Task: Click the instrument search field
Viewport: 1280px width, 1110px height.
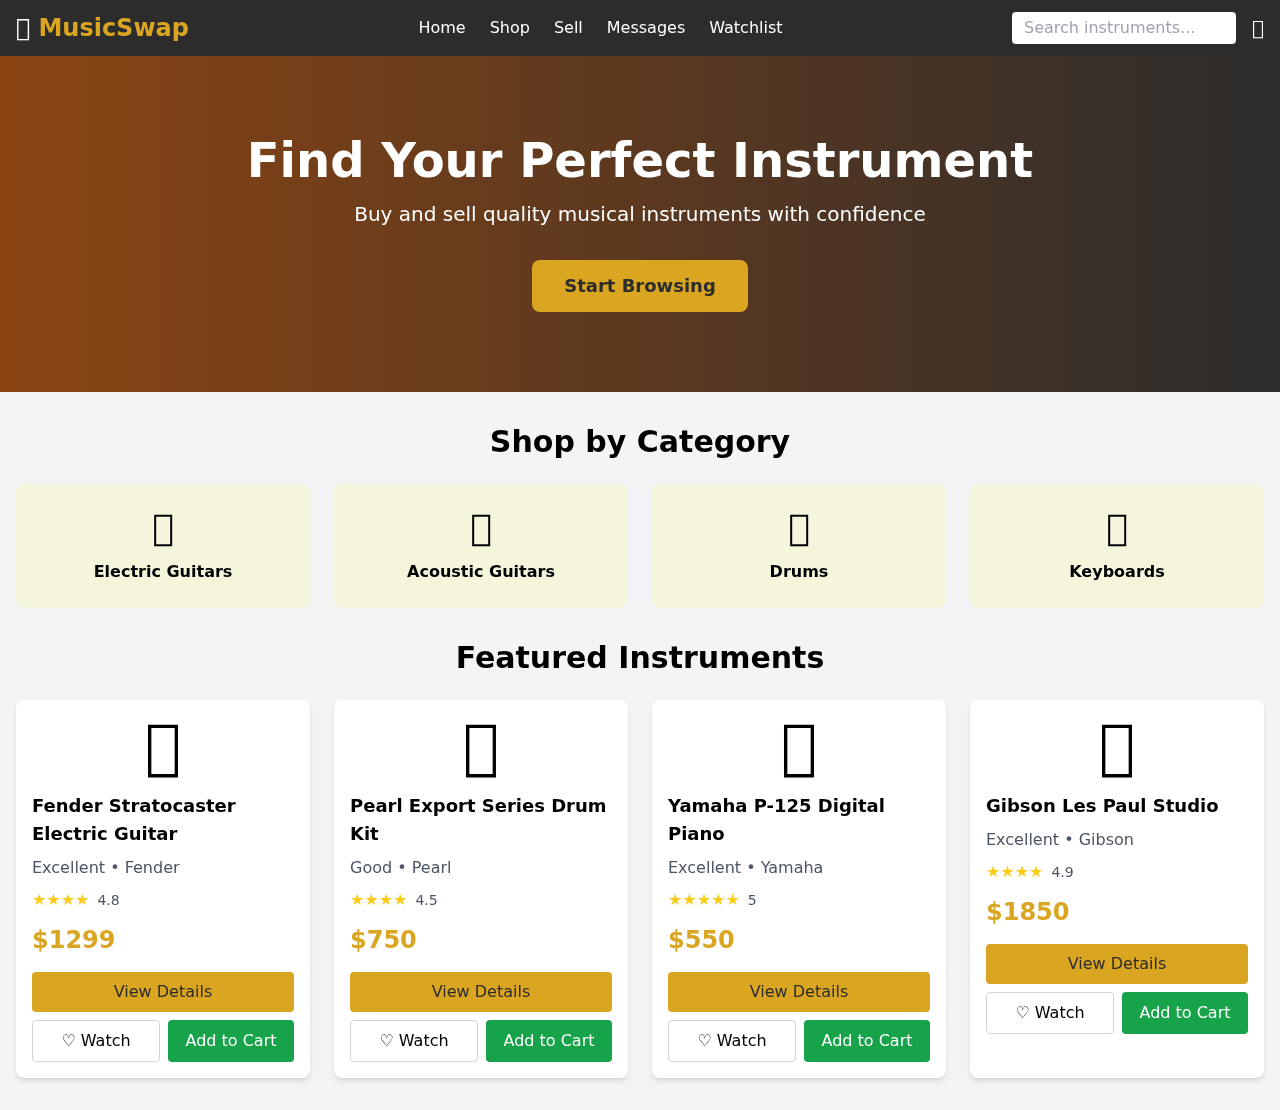Action: coord(1123,27)
